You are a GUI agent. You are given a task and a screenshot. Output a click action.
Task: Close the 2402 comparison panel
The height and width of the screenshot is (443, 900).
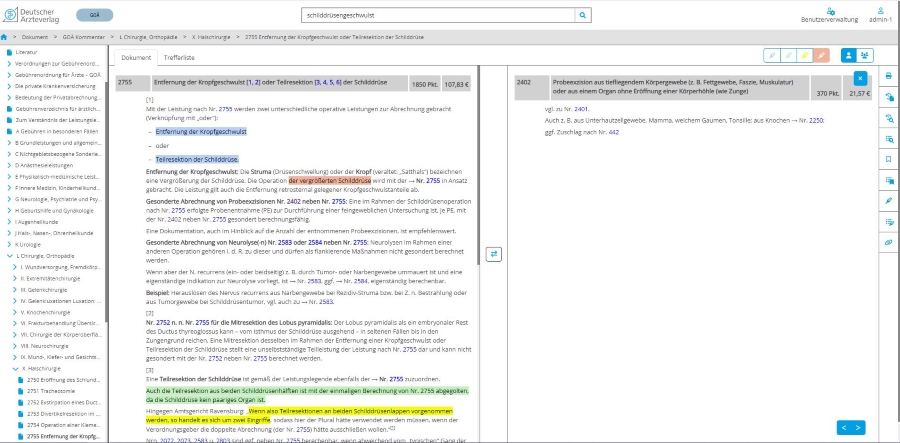(x=860, y=78)
